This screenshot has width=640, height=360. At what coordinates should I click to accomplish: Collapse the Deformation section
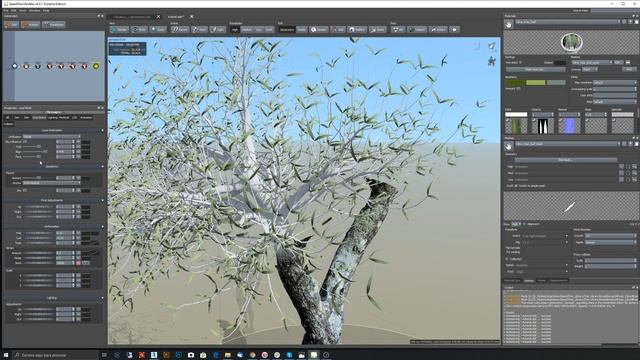(x=102, y=227)
